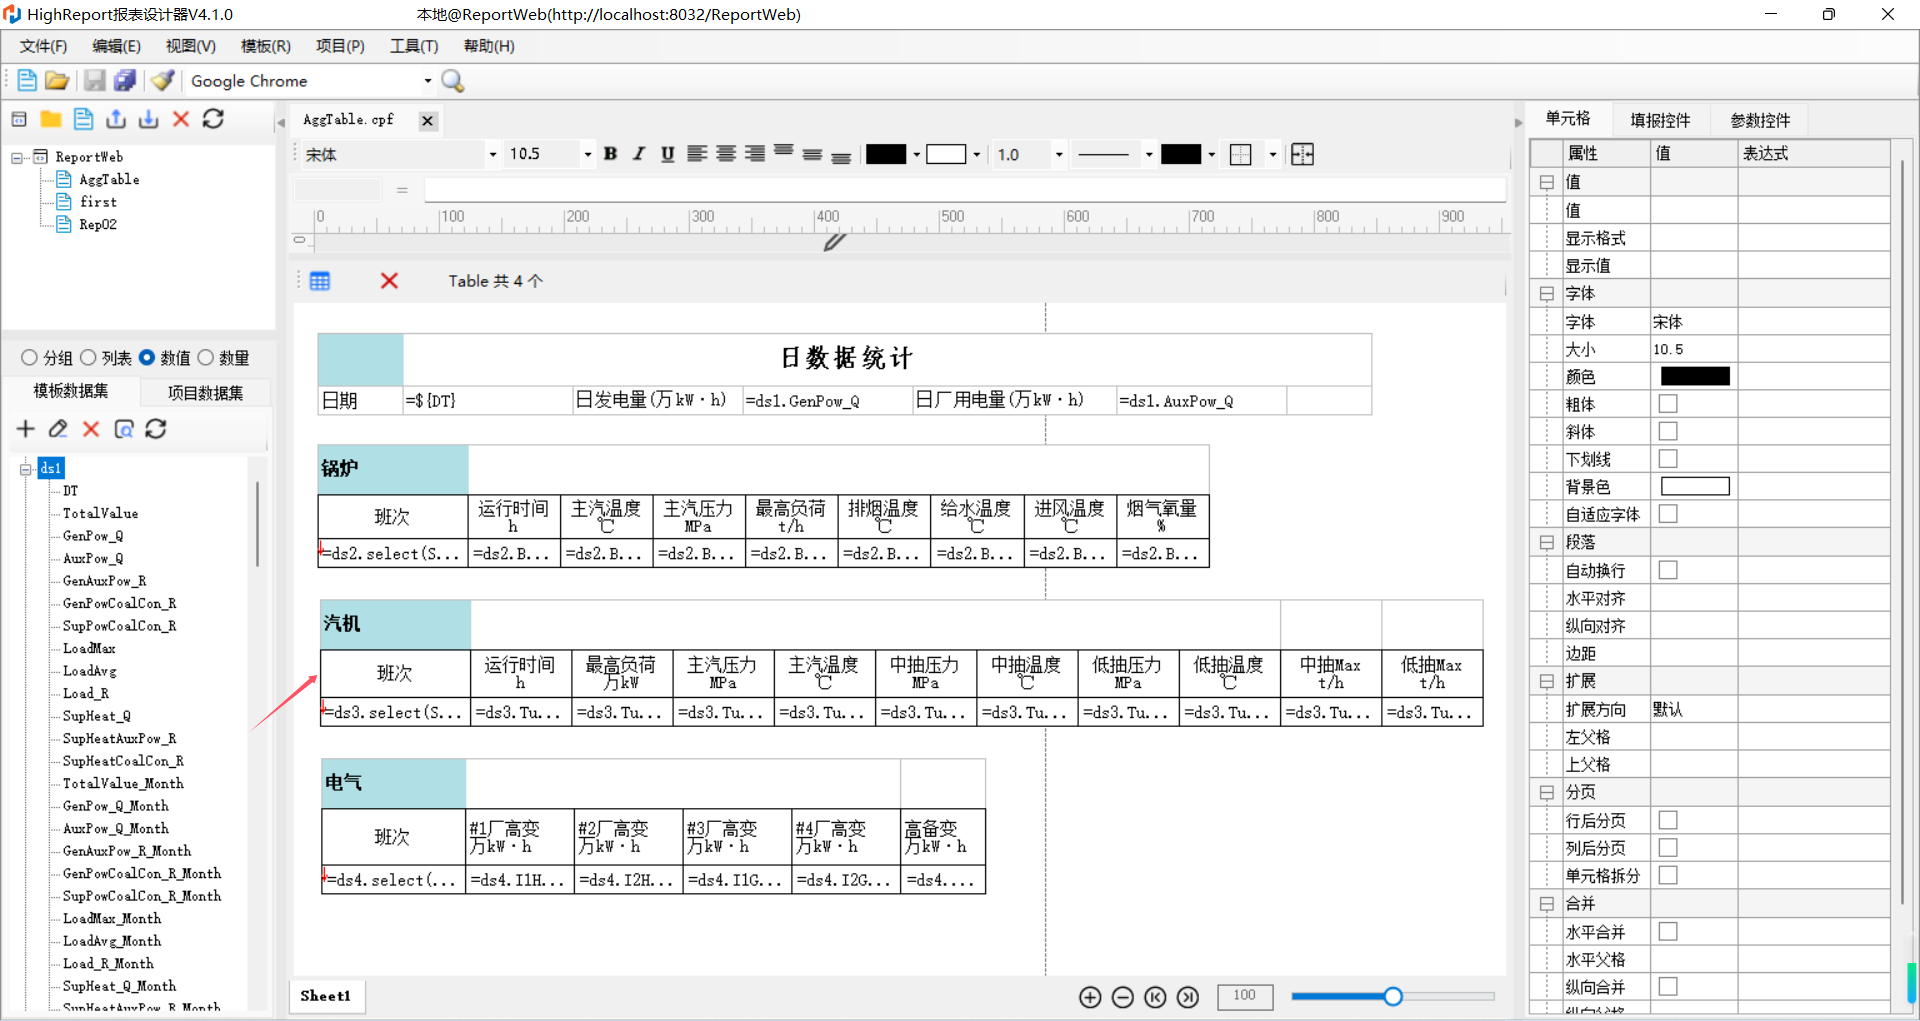
Task: Open the first report in project tree
Action: coord(97,202)
